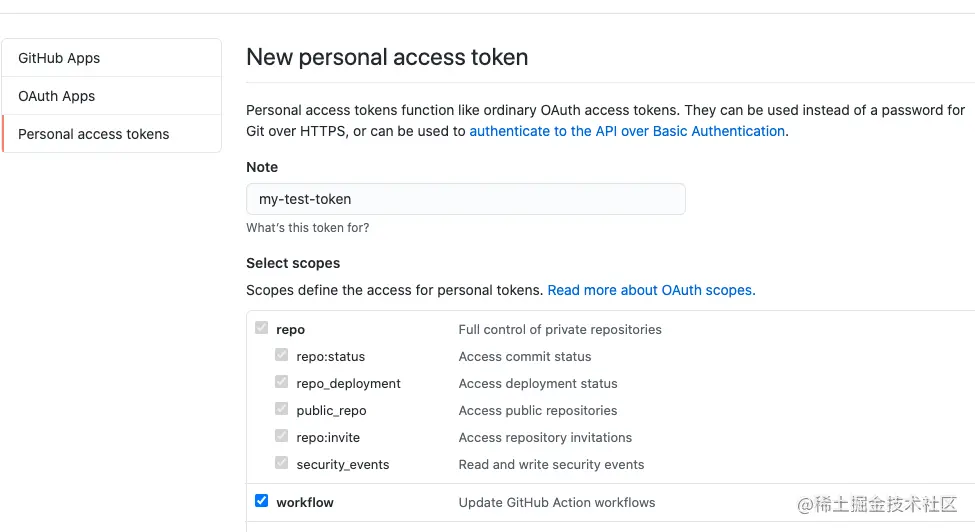Toggle the public_repo checkbox
Image resolution: width=975 pixels, height=532 pixels.
click(282, 409)
